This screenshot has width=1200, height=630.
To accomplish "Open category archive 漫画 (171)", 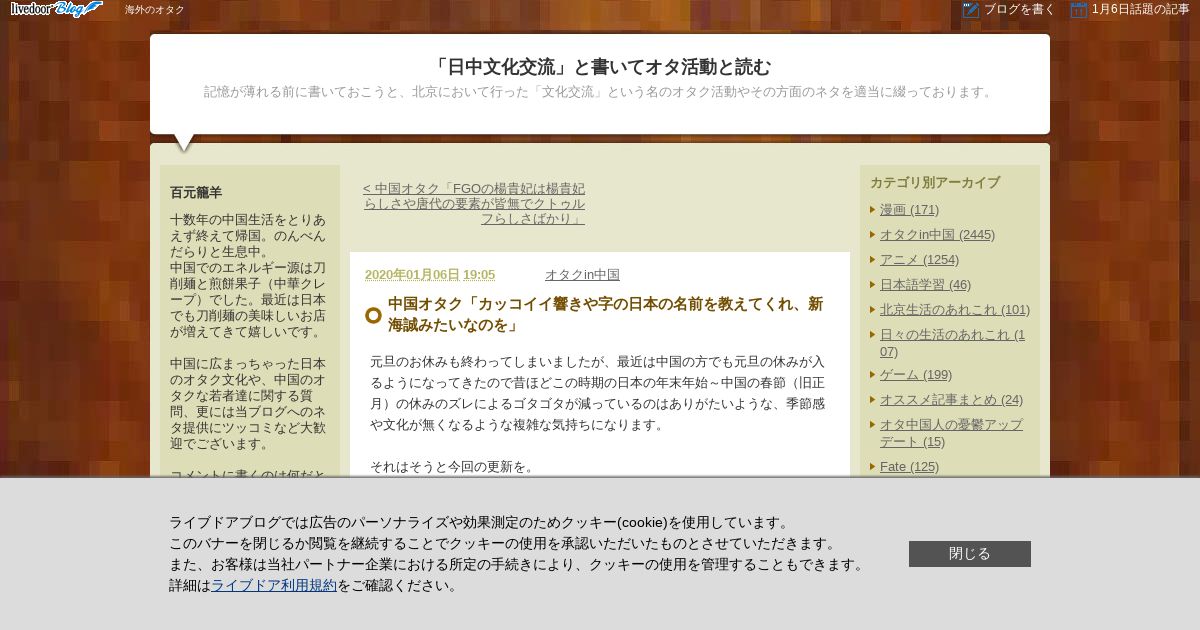I will (909, 210).
